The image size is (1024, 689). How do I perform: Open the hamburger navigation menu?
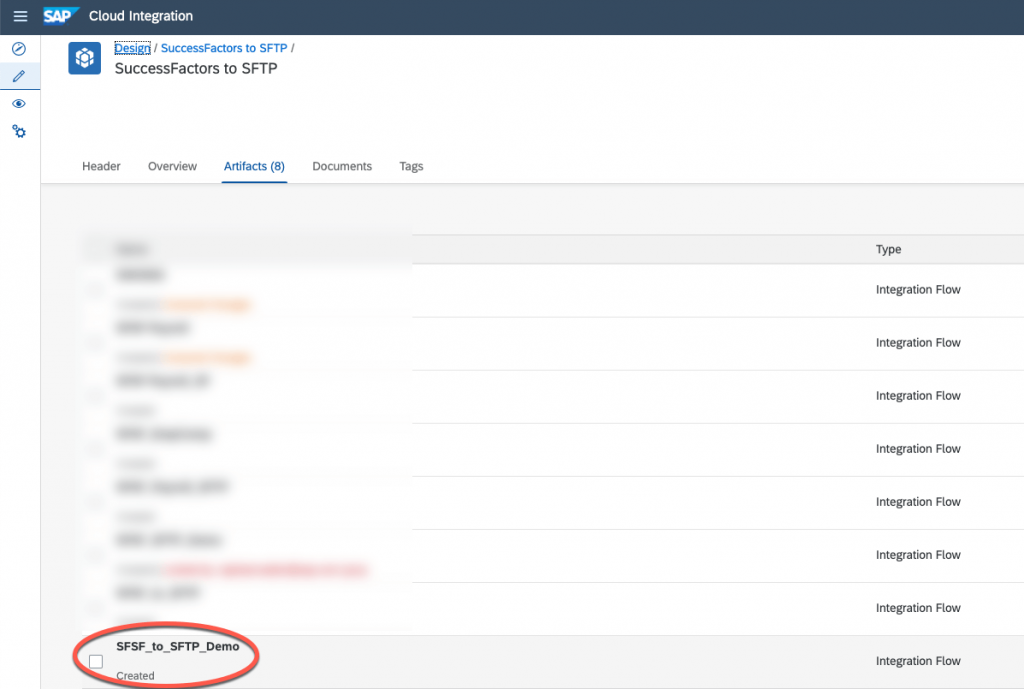coord(20,16)
